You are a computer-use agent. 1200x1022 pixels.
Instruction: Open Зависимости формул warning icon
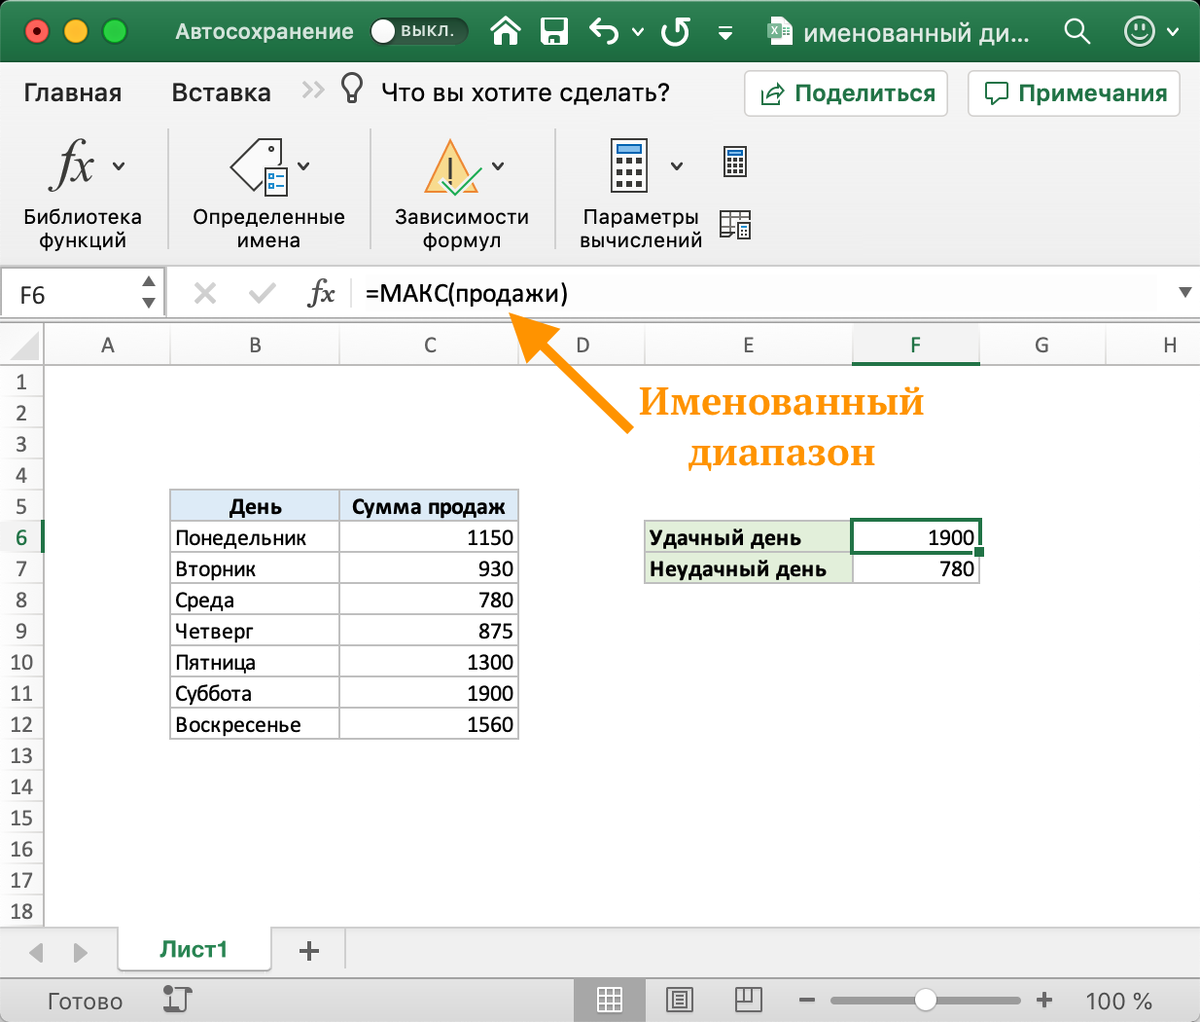tap(452, 166)
